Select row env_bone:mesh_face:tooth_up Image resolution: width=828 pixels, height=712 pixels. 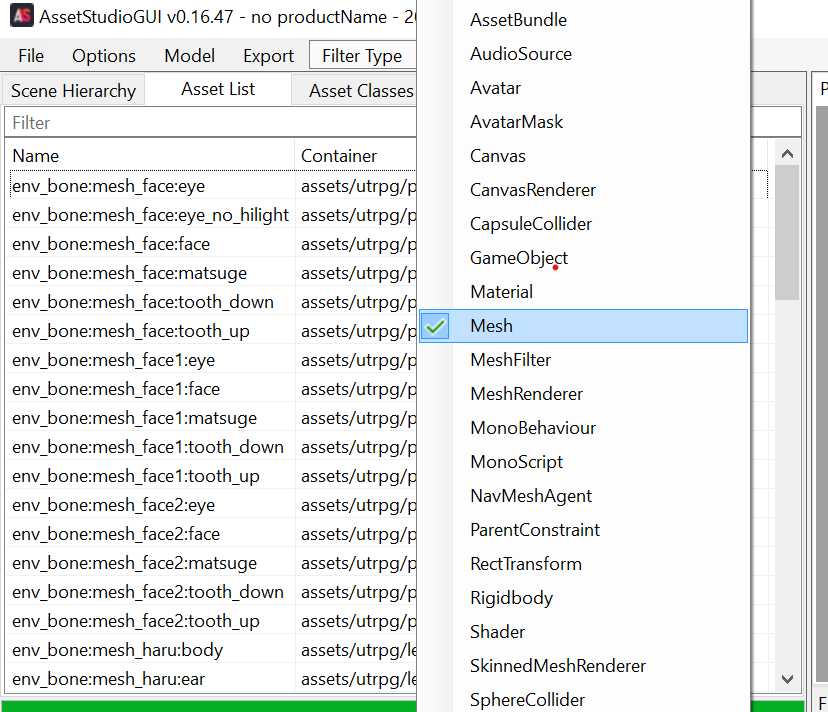point(211,331)
